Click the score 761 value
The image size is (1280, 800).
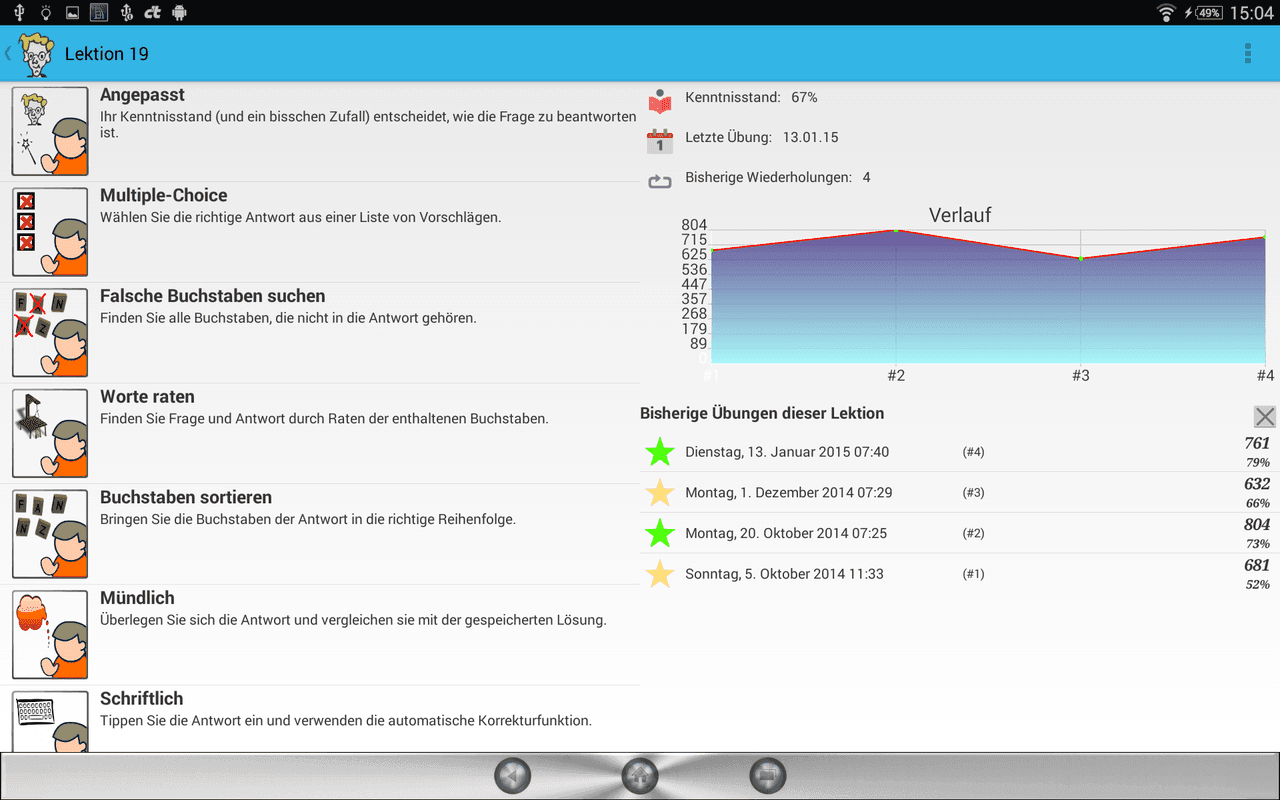click(x=1257, y=443)
